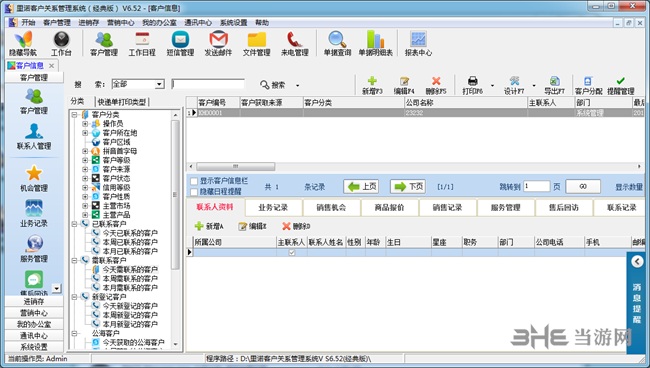The height and width of the screenshot is (368, 650).
Task: Open the 报表中心 icon
Action: [418, 43]
